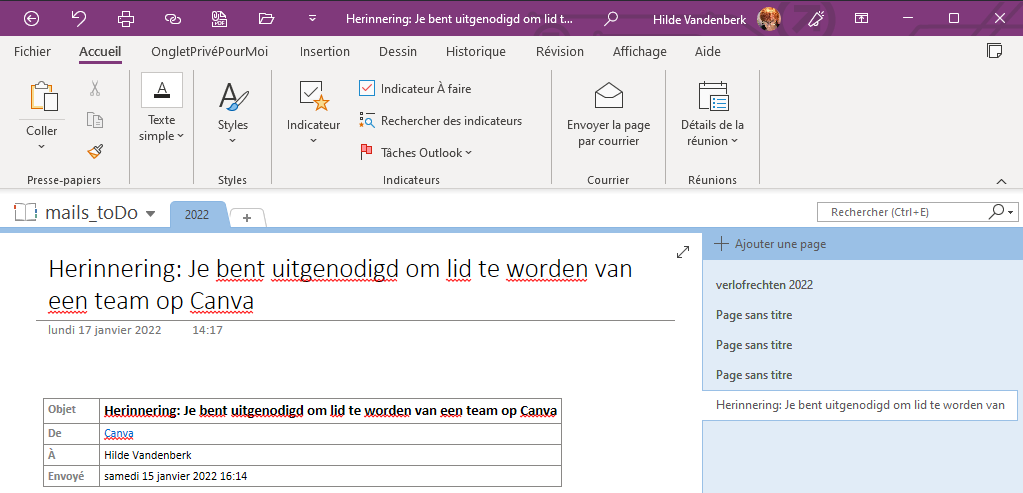This screenshot has width=1023, height=493.
Task: Expand the Détails de la réunion menu
Action: [x=712, y=116]
